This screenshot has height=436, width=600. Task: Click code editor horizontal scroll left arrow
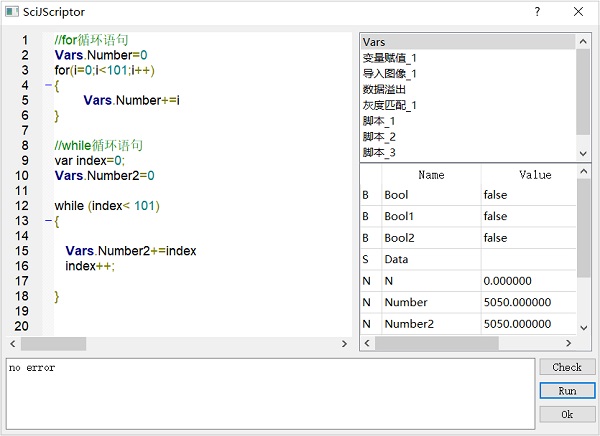(x=13, y=344)
